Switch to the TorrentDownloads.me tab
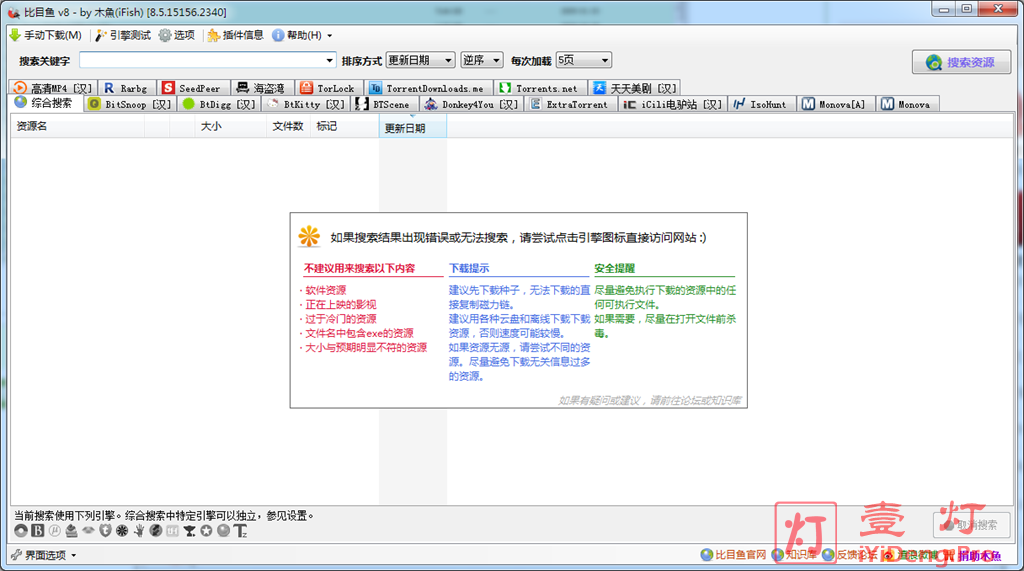Image resolution: width=1024 pixels, height=571 pixels. 426,88
